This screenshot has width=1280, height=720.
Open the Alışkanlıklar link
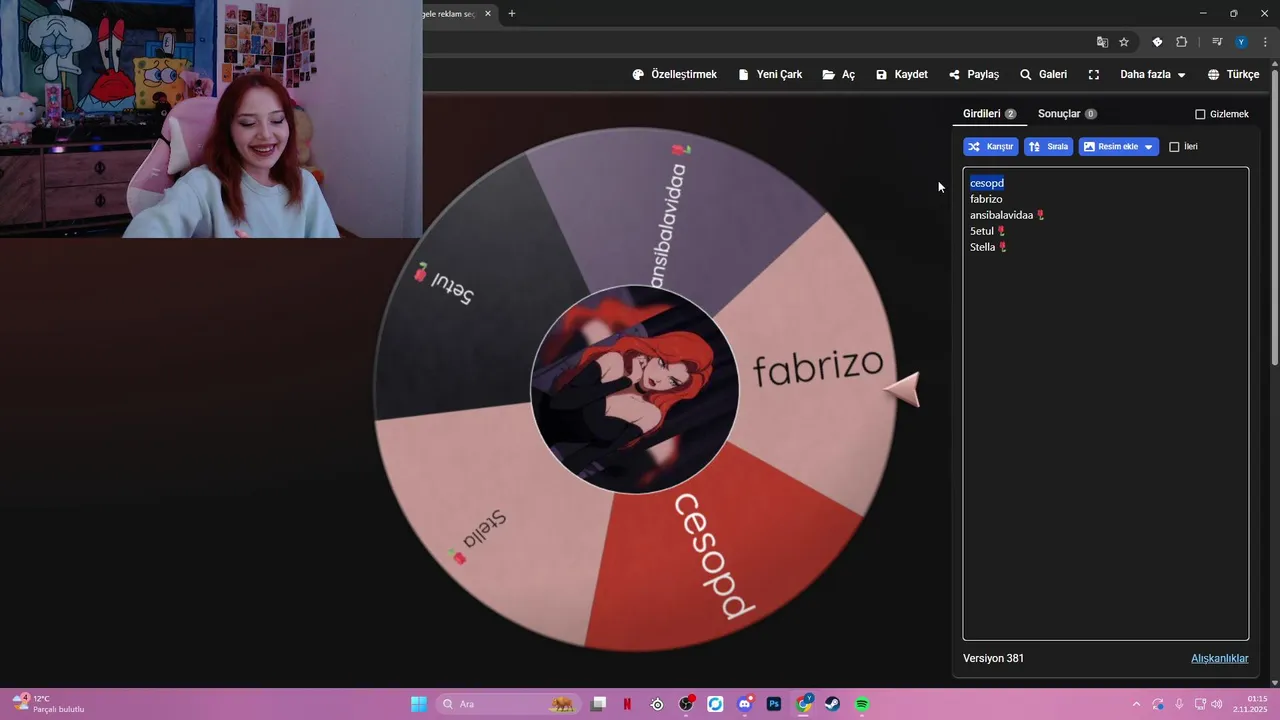1220,658
